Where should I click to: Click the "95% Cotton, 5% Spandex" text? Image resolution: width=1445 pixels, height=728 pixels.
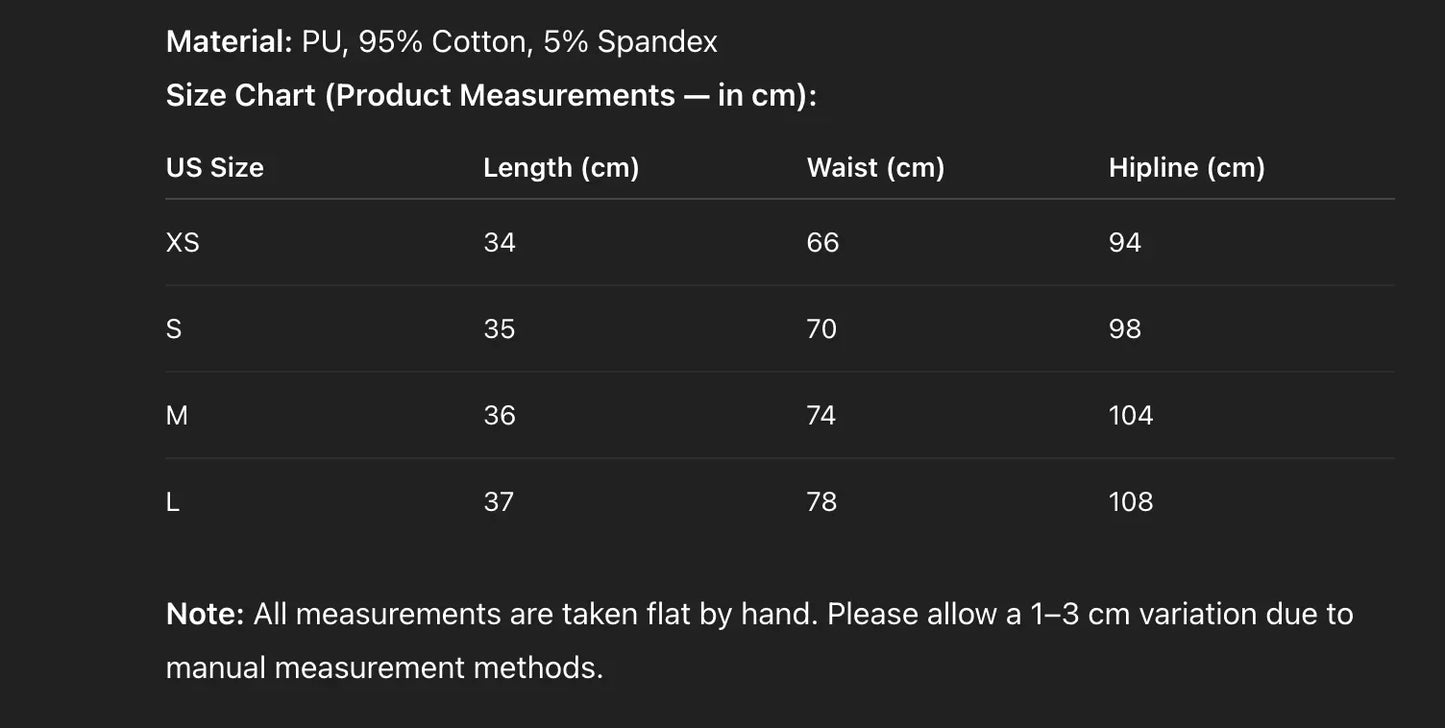538,41
